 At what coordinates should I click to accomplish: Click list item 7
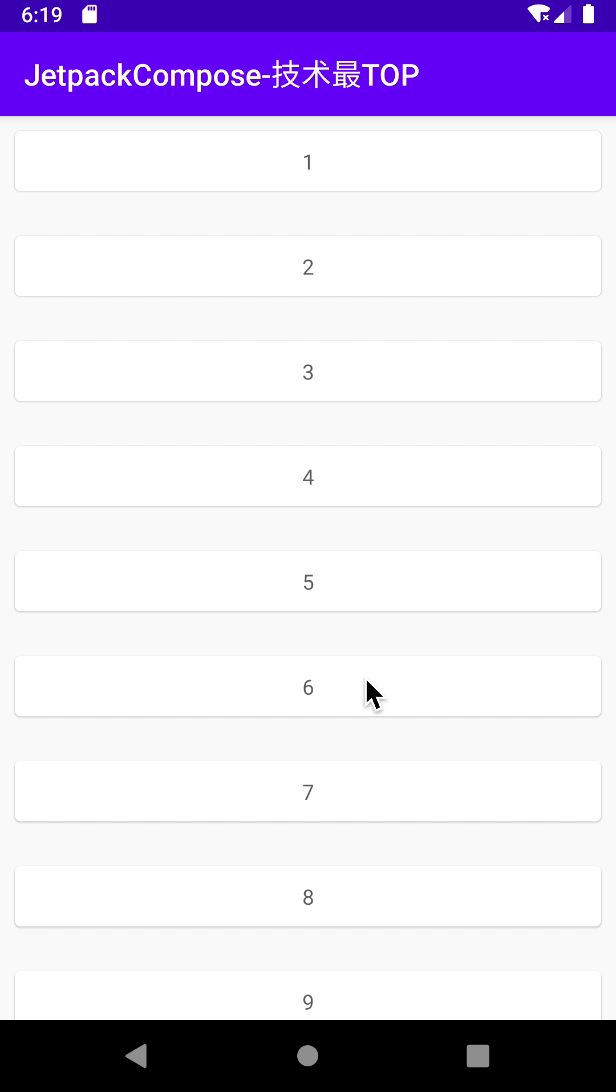[x=308, y=791]
